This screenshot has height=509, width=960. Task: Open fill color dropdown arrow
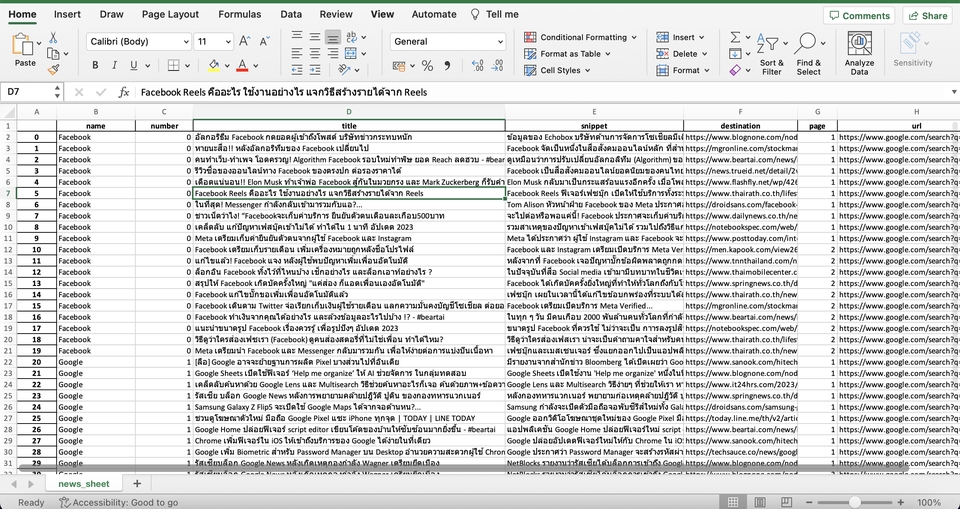pyautogui.click(x=227, y=66)
